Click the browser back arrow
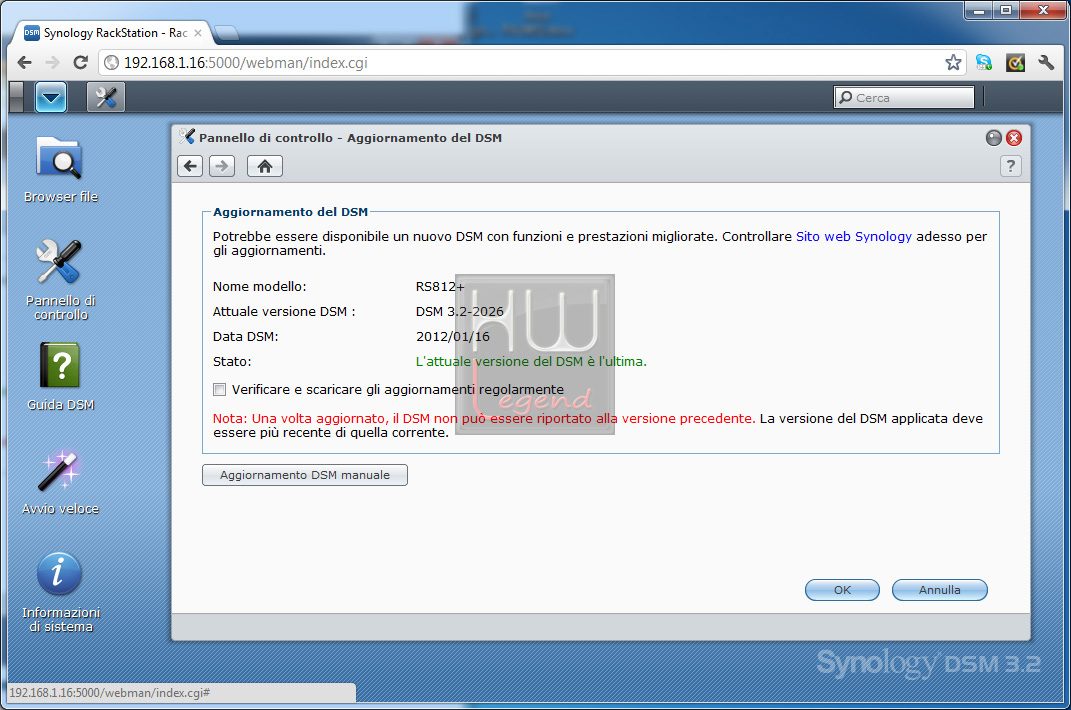 point(25,63)
